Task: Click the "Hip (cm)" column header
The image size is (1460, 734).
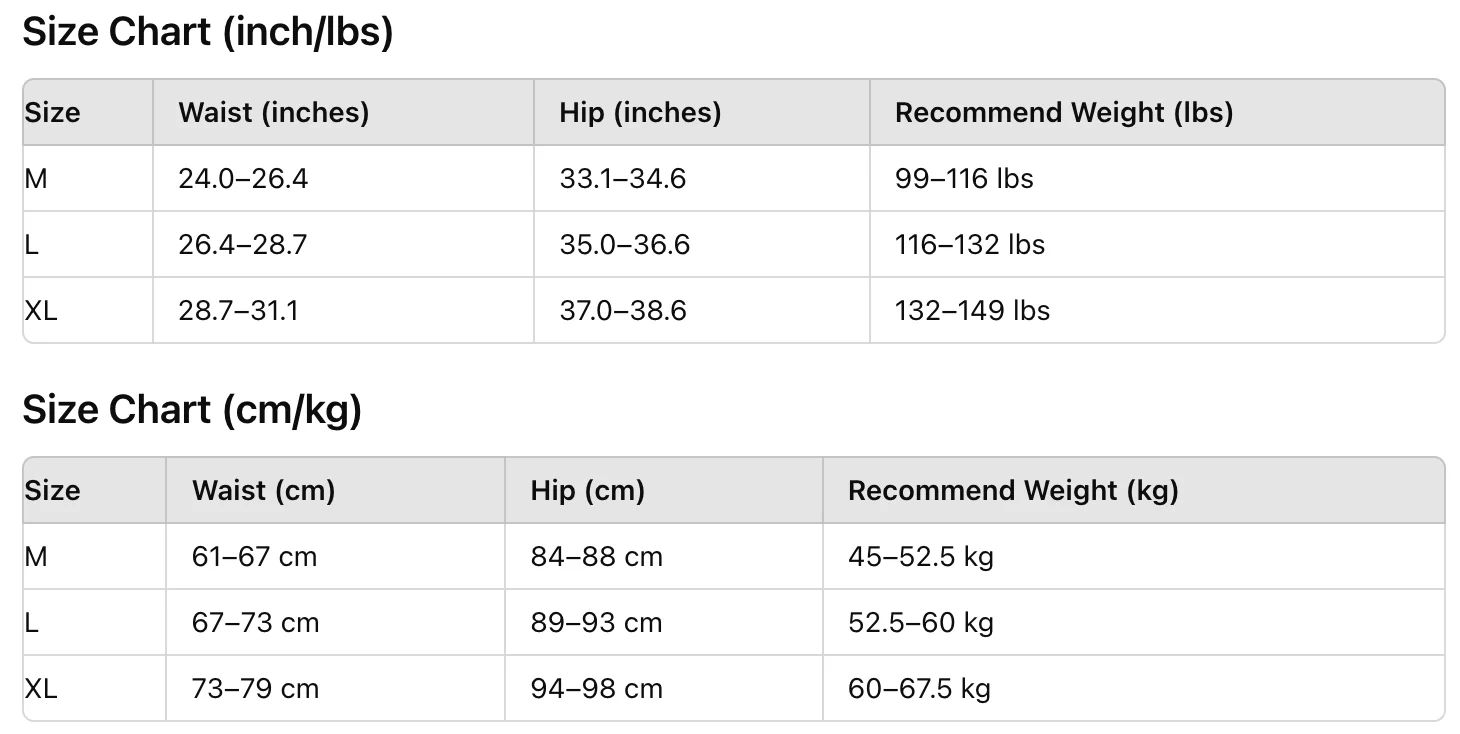Action: point(587,491)
